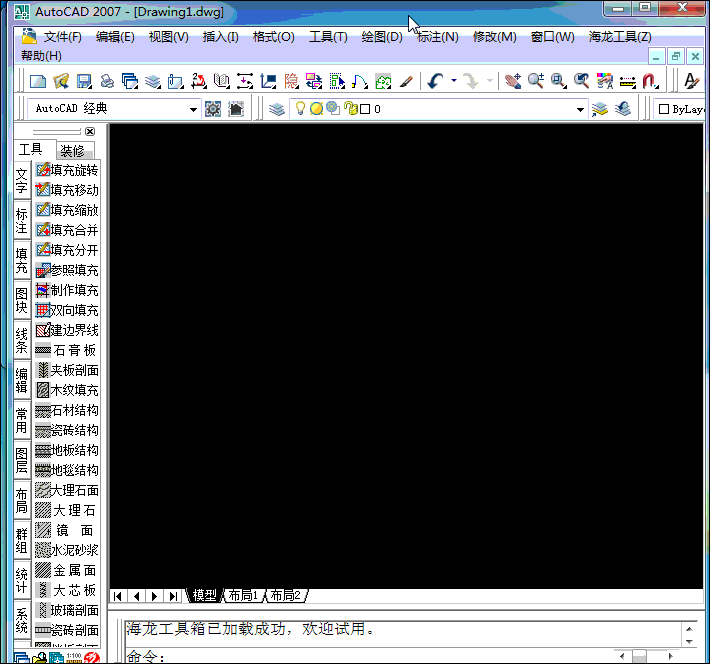Click the My Workspace house icon
The height and width of the screenshot is (664, 710).
tap(236, 109)
